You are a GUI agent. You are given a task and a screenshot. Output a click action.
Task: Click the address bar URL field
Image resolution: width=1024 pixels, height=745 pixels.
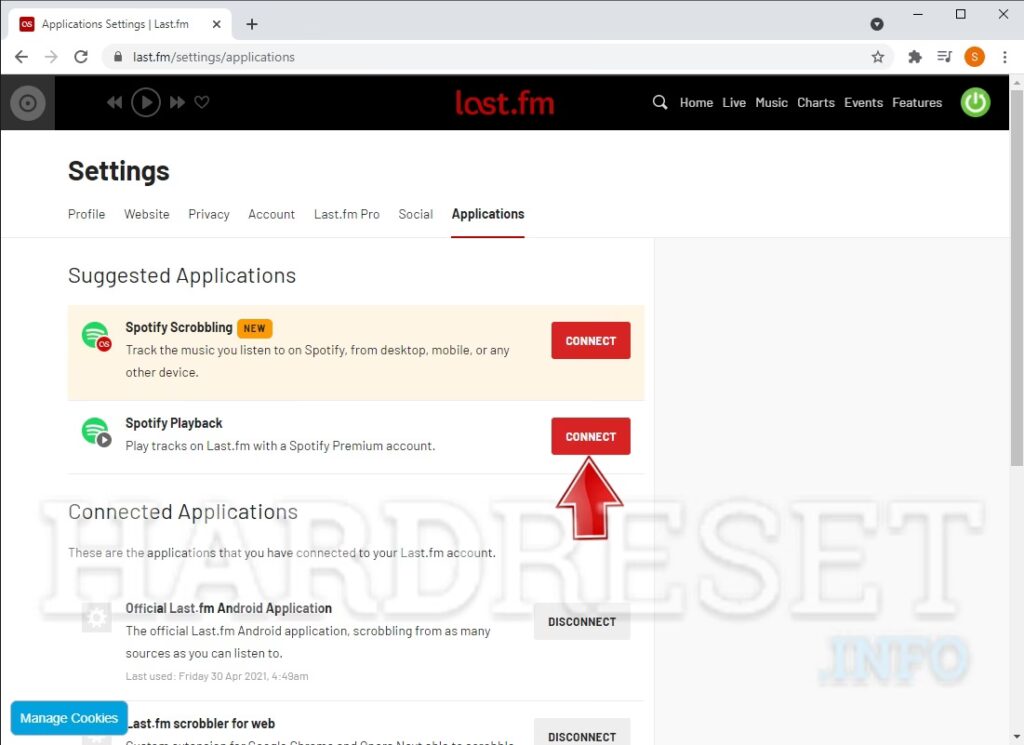[480, 57]
